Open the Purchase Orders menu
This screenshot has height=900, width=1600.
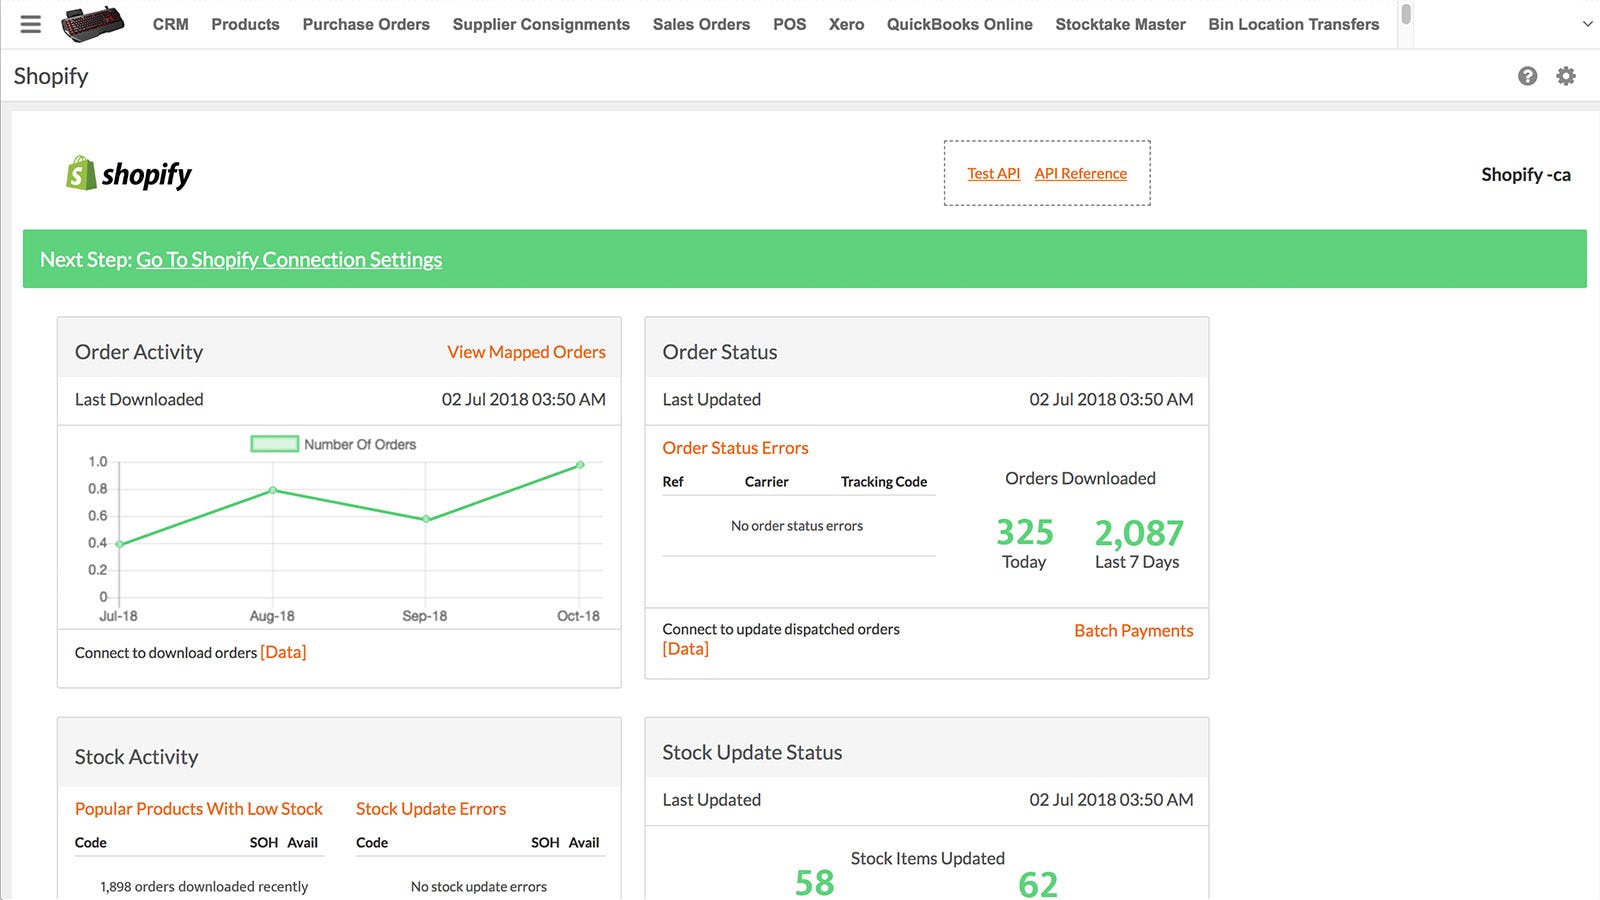[366, 24]
